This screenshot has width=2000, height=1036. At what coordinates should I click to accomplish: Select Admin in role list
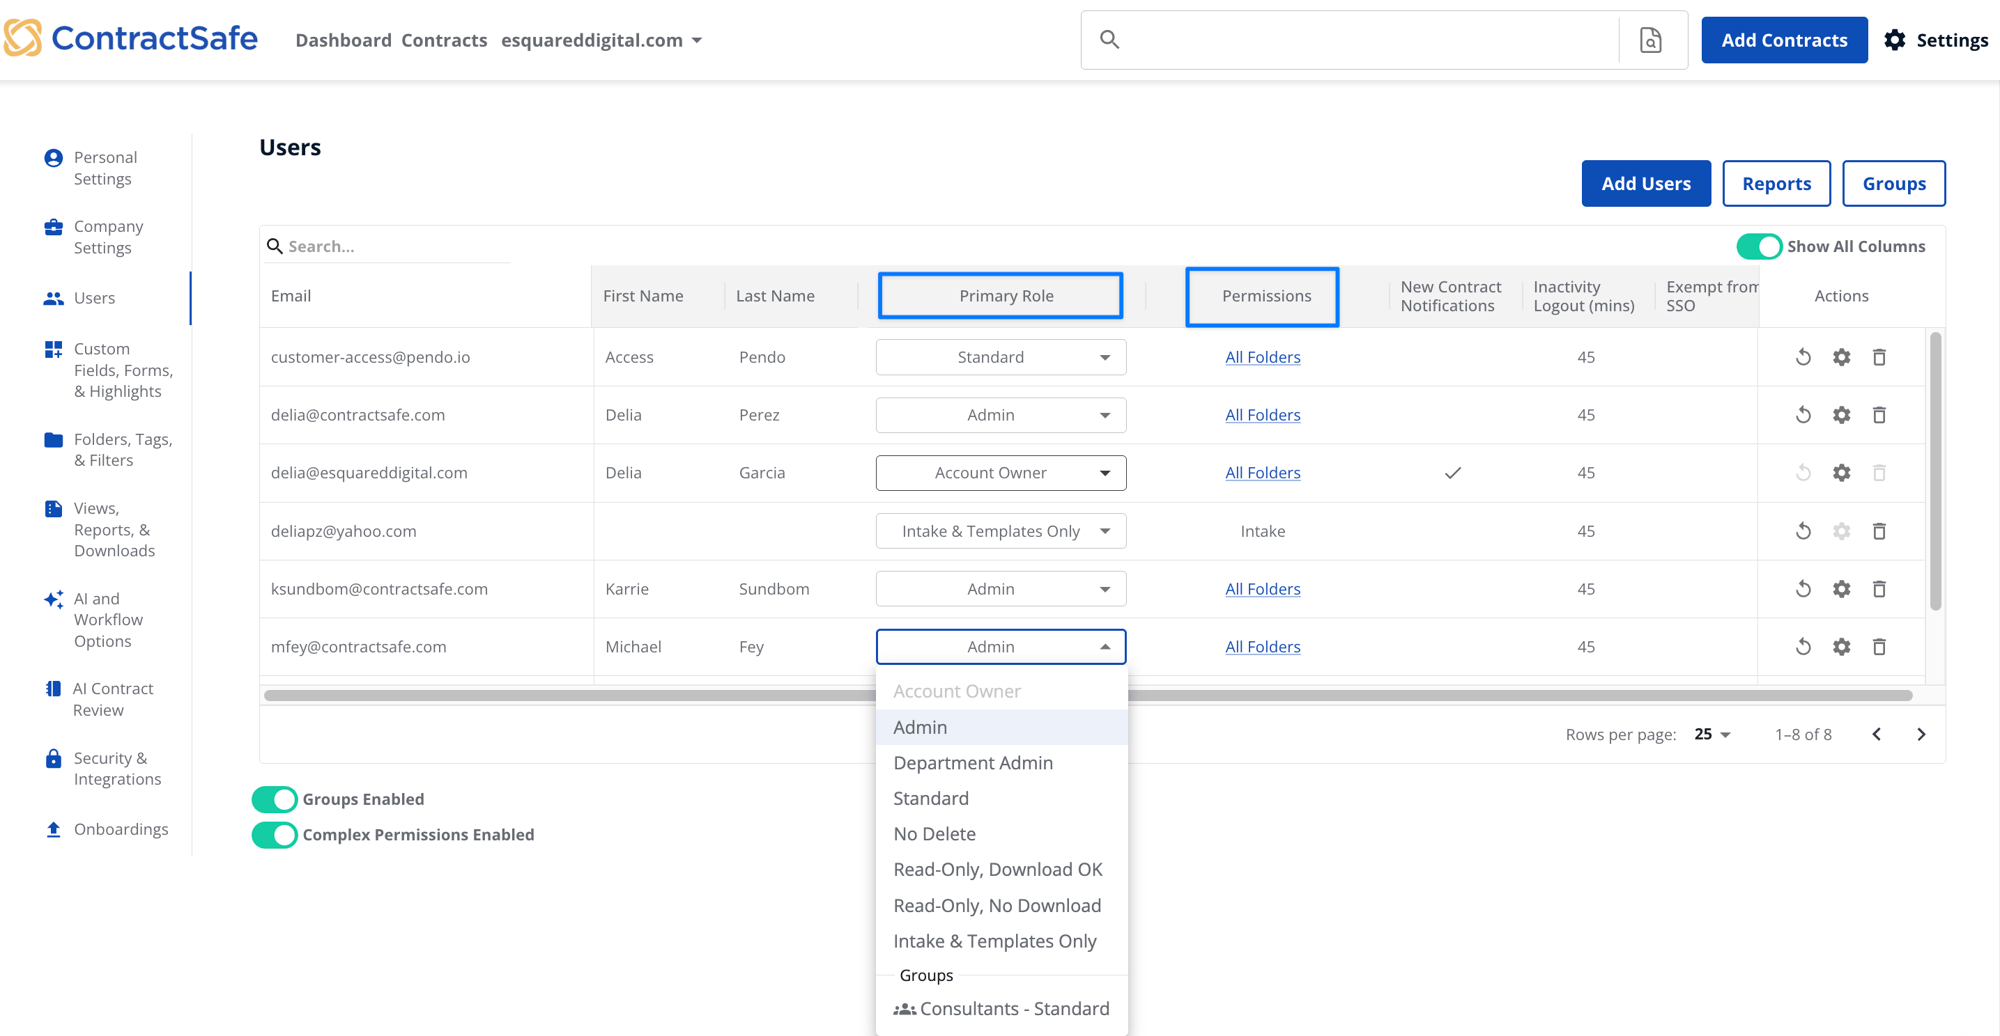coord(1002,727)
